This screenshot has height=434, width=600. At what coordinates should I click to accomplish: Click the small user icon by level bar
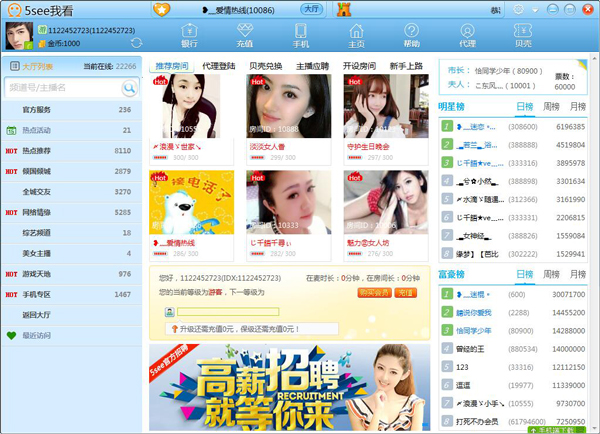point(170,312)
